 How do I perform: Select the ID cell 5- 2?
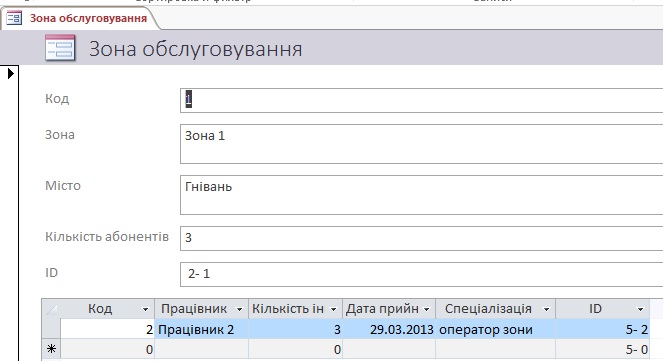603,329
